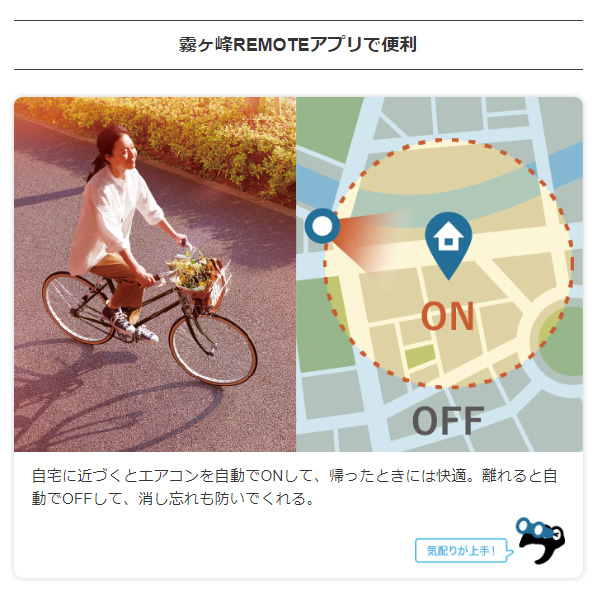
Task: Click the 霧ヶ峰REMOTEアプリで便利 heading
Action: (x=298, y=45)
